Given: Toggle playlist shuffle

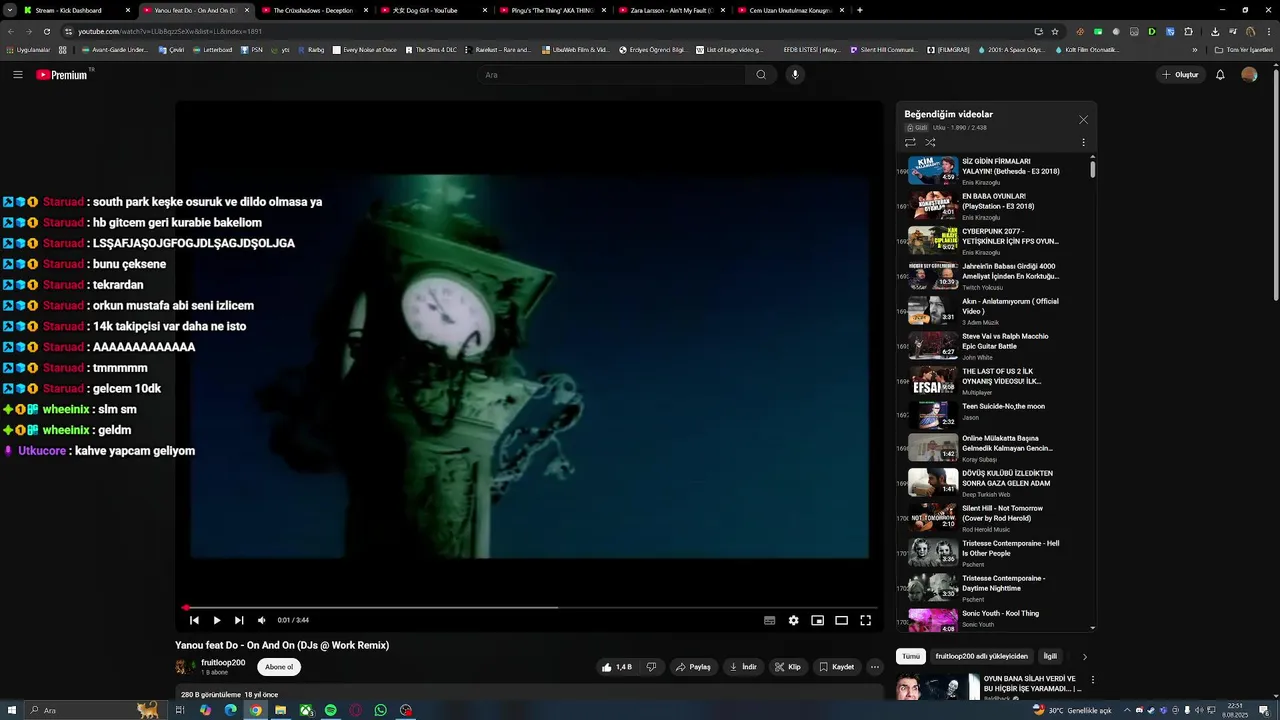Looking at the screenshot, I should pyautogui.click(x=930, y=142).
